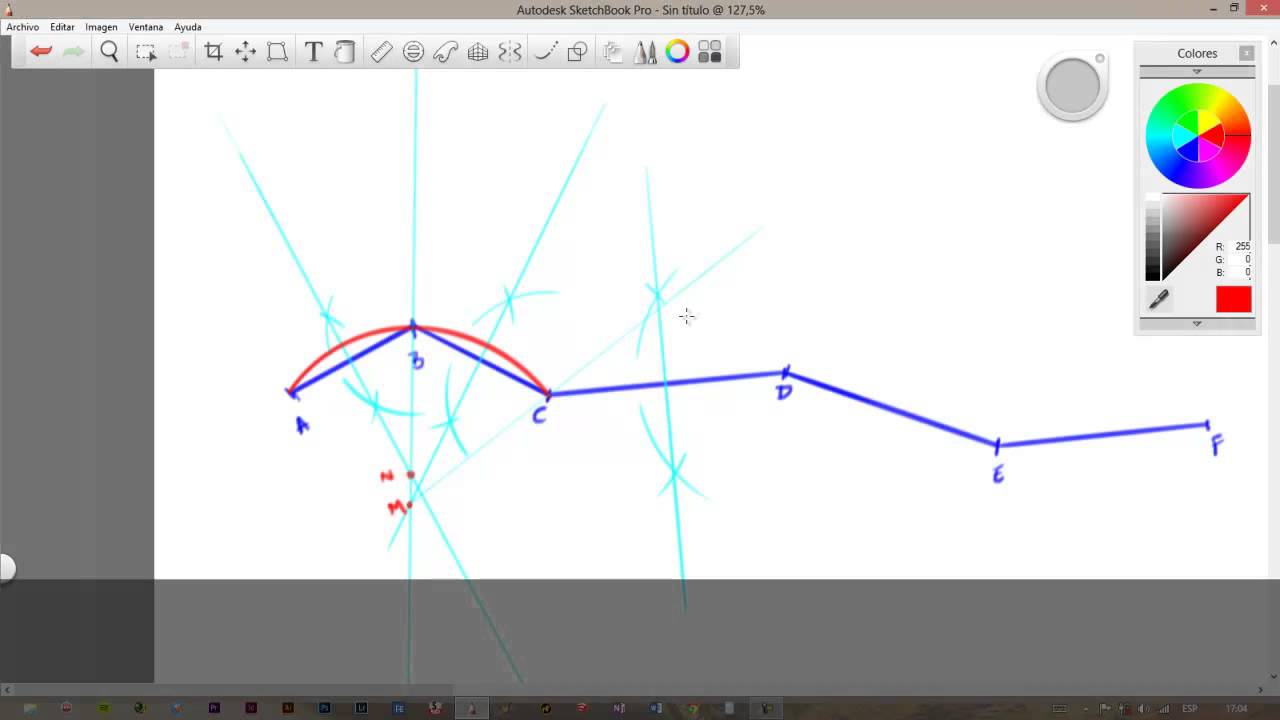Enable the Ellipse guide
The width and height of the screenshot is (1280, 720).
413,52
